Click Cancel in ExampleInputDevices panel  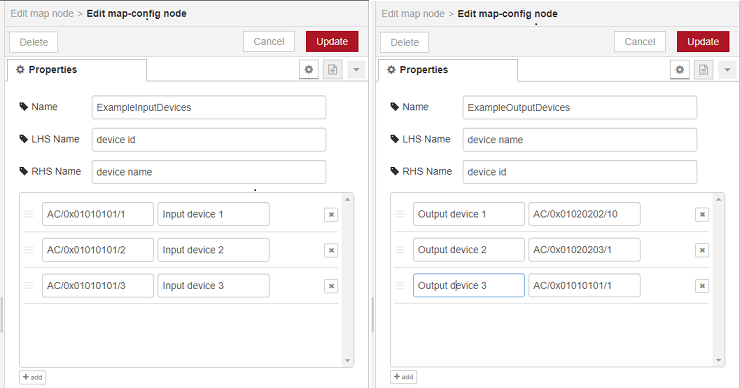(x=269, y=42)
